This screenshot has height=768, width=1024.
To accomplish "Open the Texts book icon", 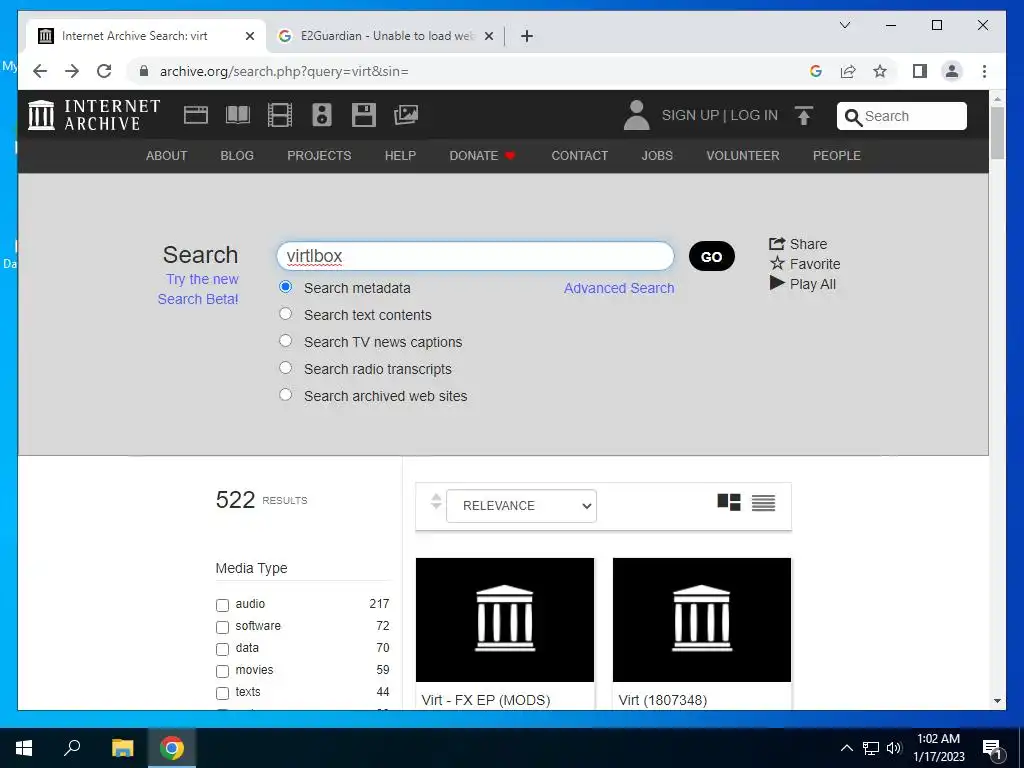I will (238, 115).
